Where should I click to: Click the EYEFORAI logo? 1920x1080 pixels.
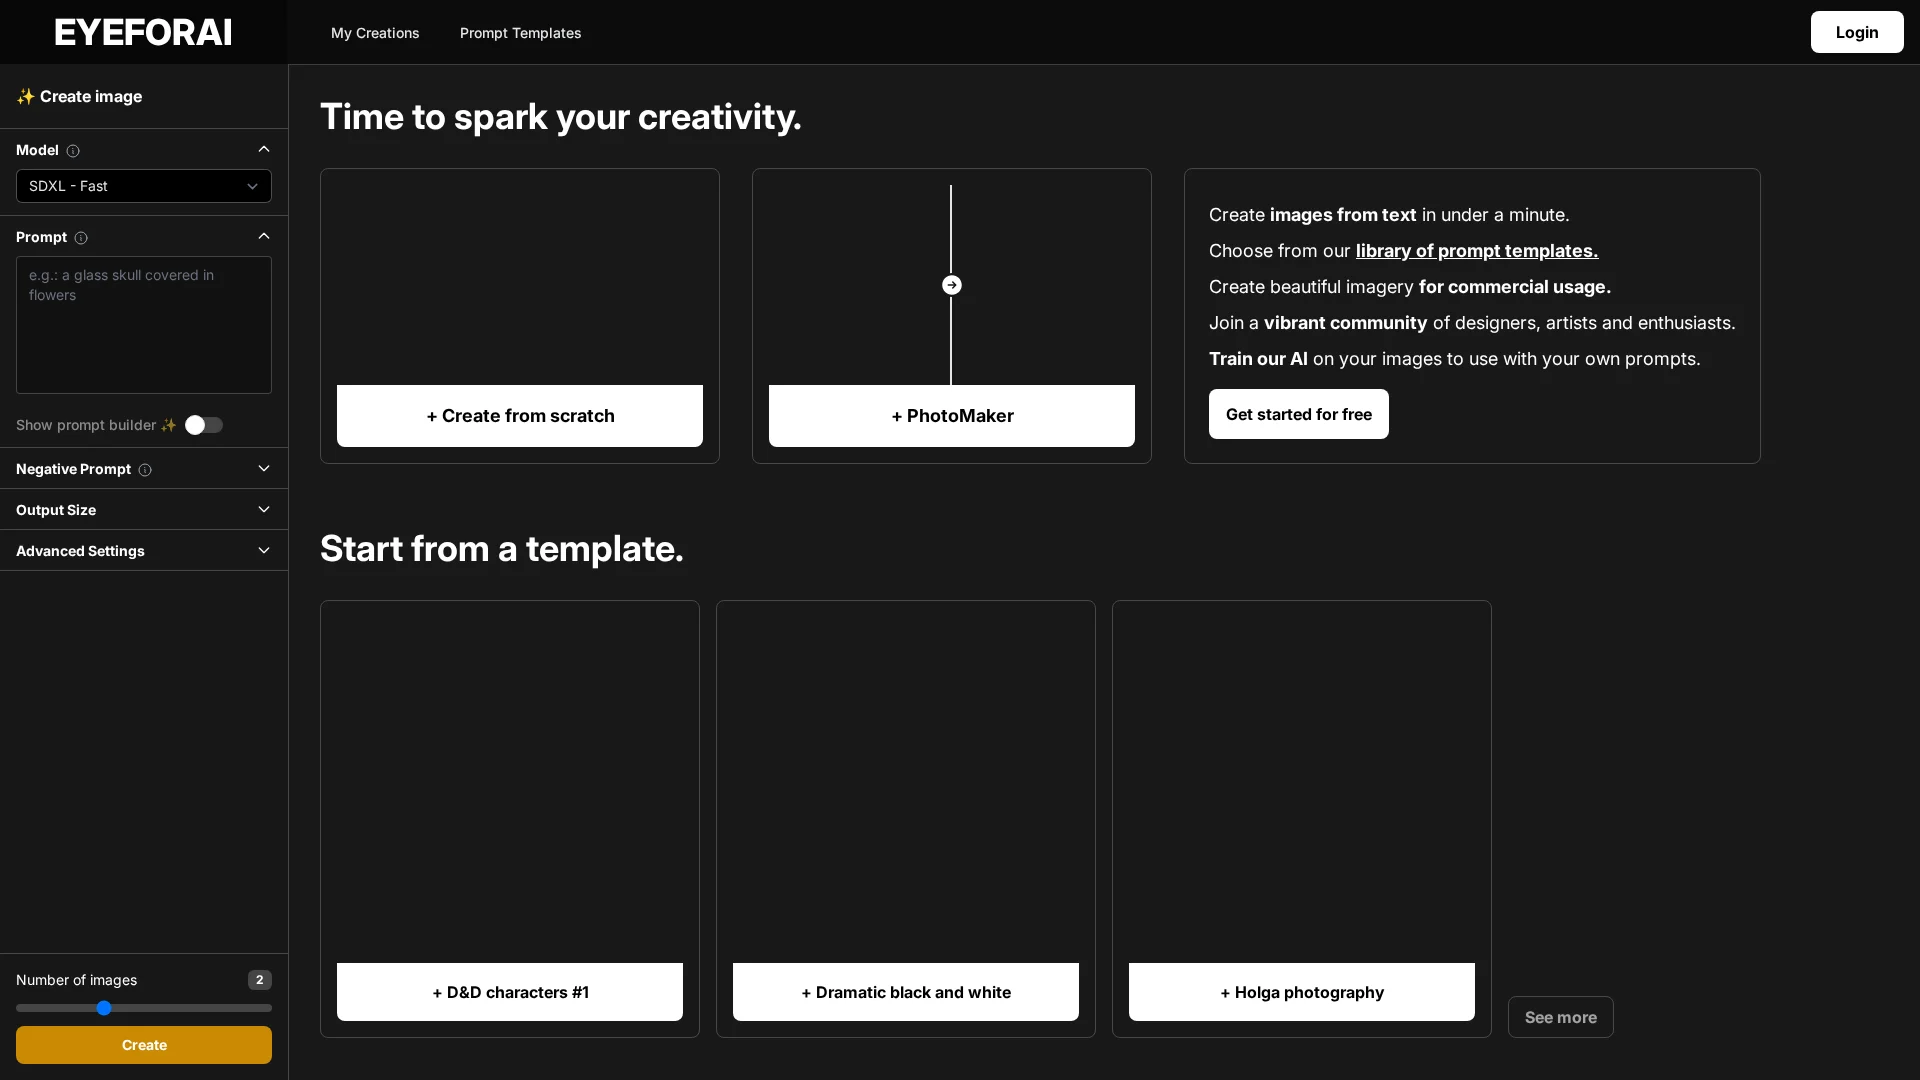(143, 32)
